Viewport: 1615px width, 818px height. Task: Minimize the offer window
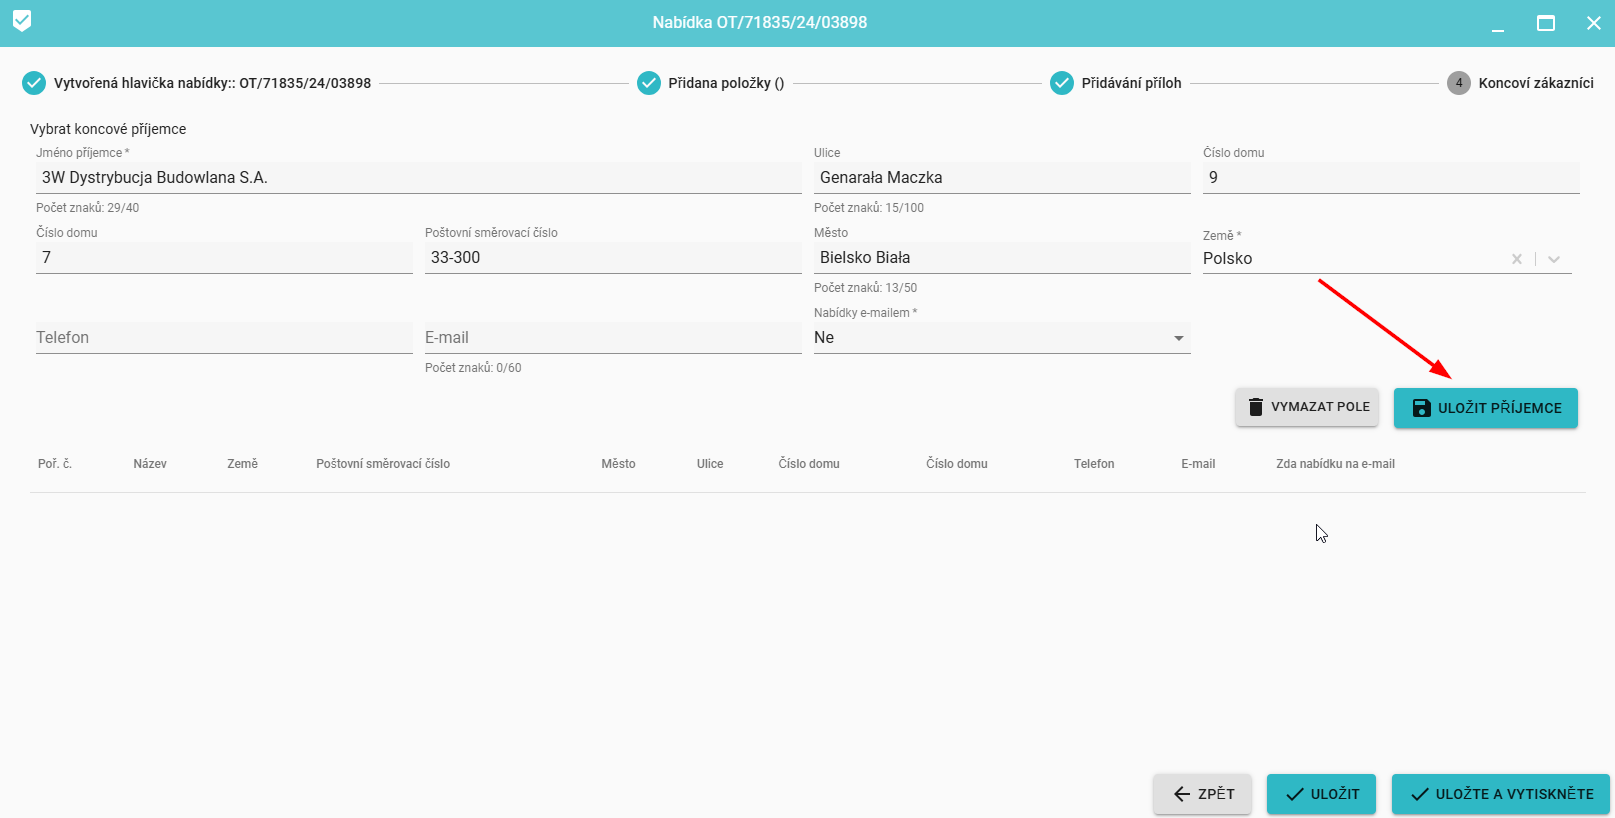coord(1498,23)
